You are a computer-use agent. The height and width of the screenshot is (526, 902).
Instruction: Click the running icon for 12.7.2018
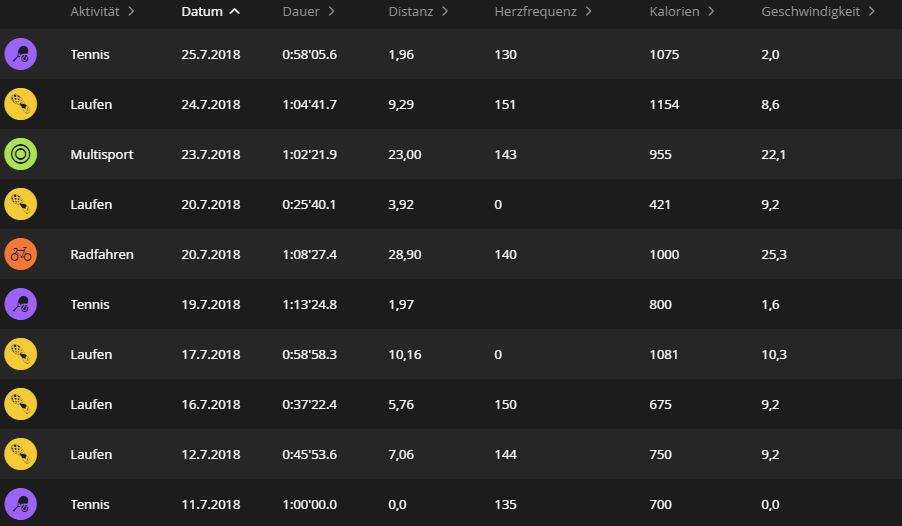(20, 454)
